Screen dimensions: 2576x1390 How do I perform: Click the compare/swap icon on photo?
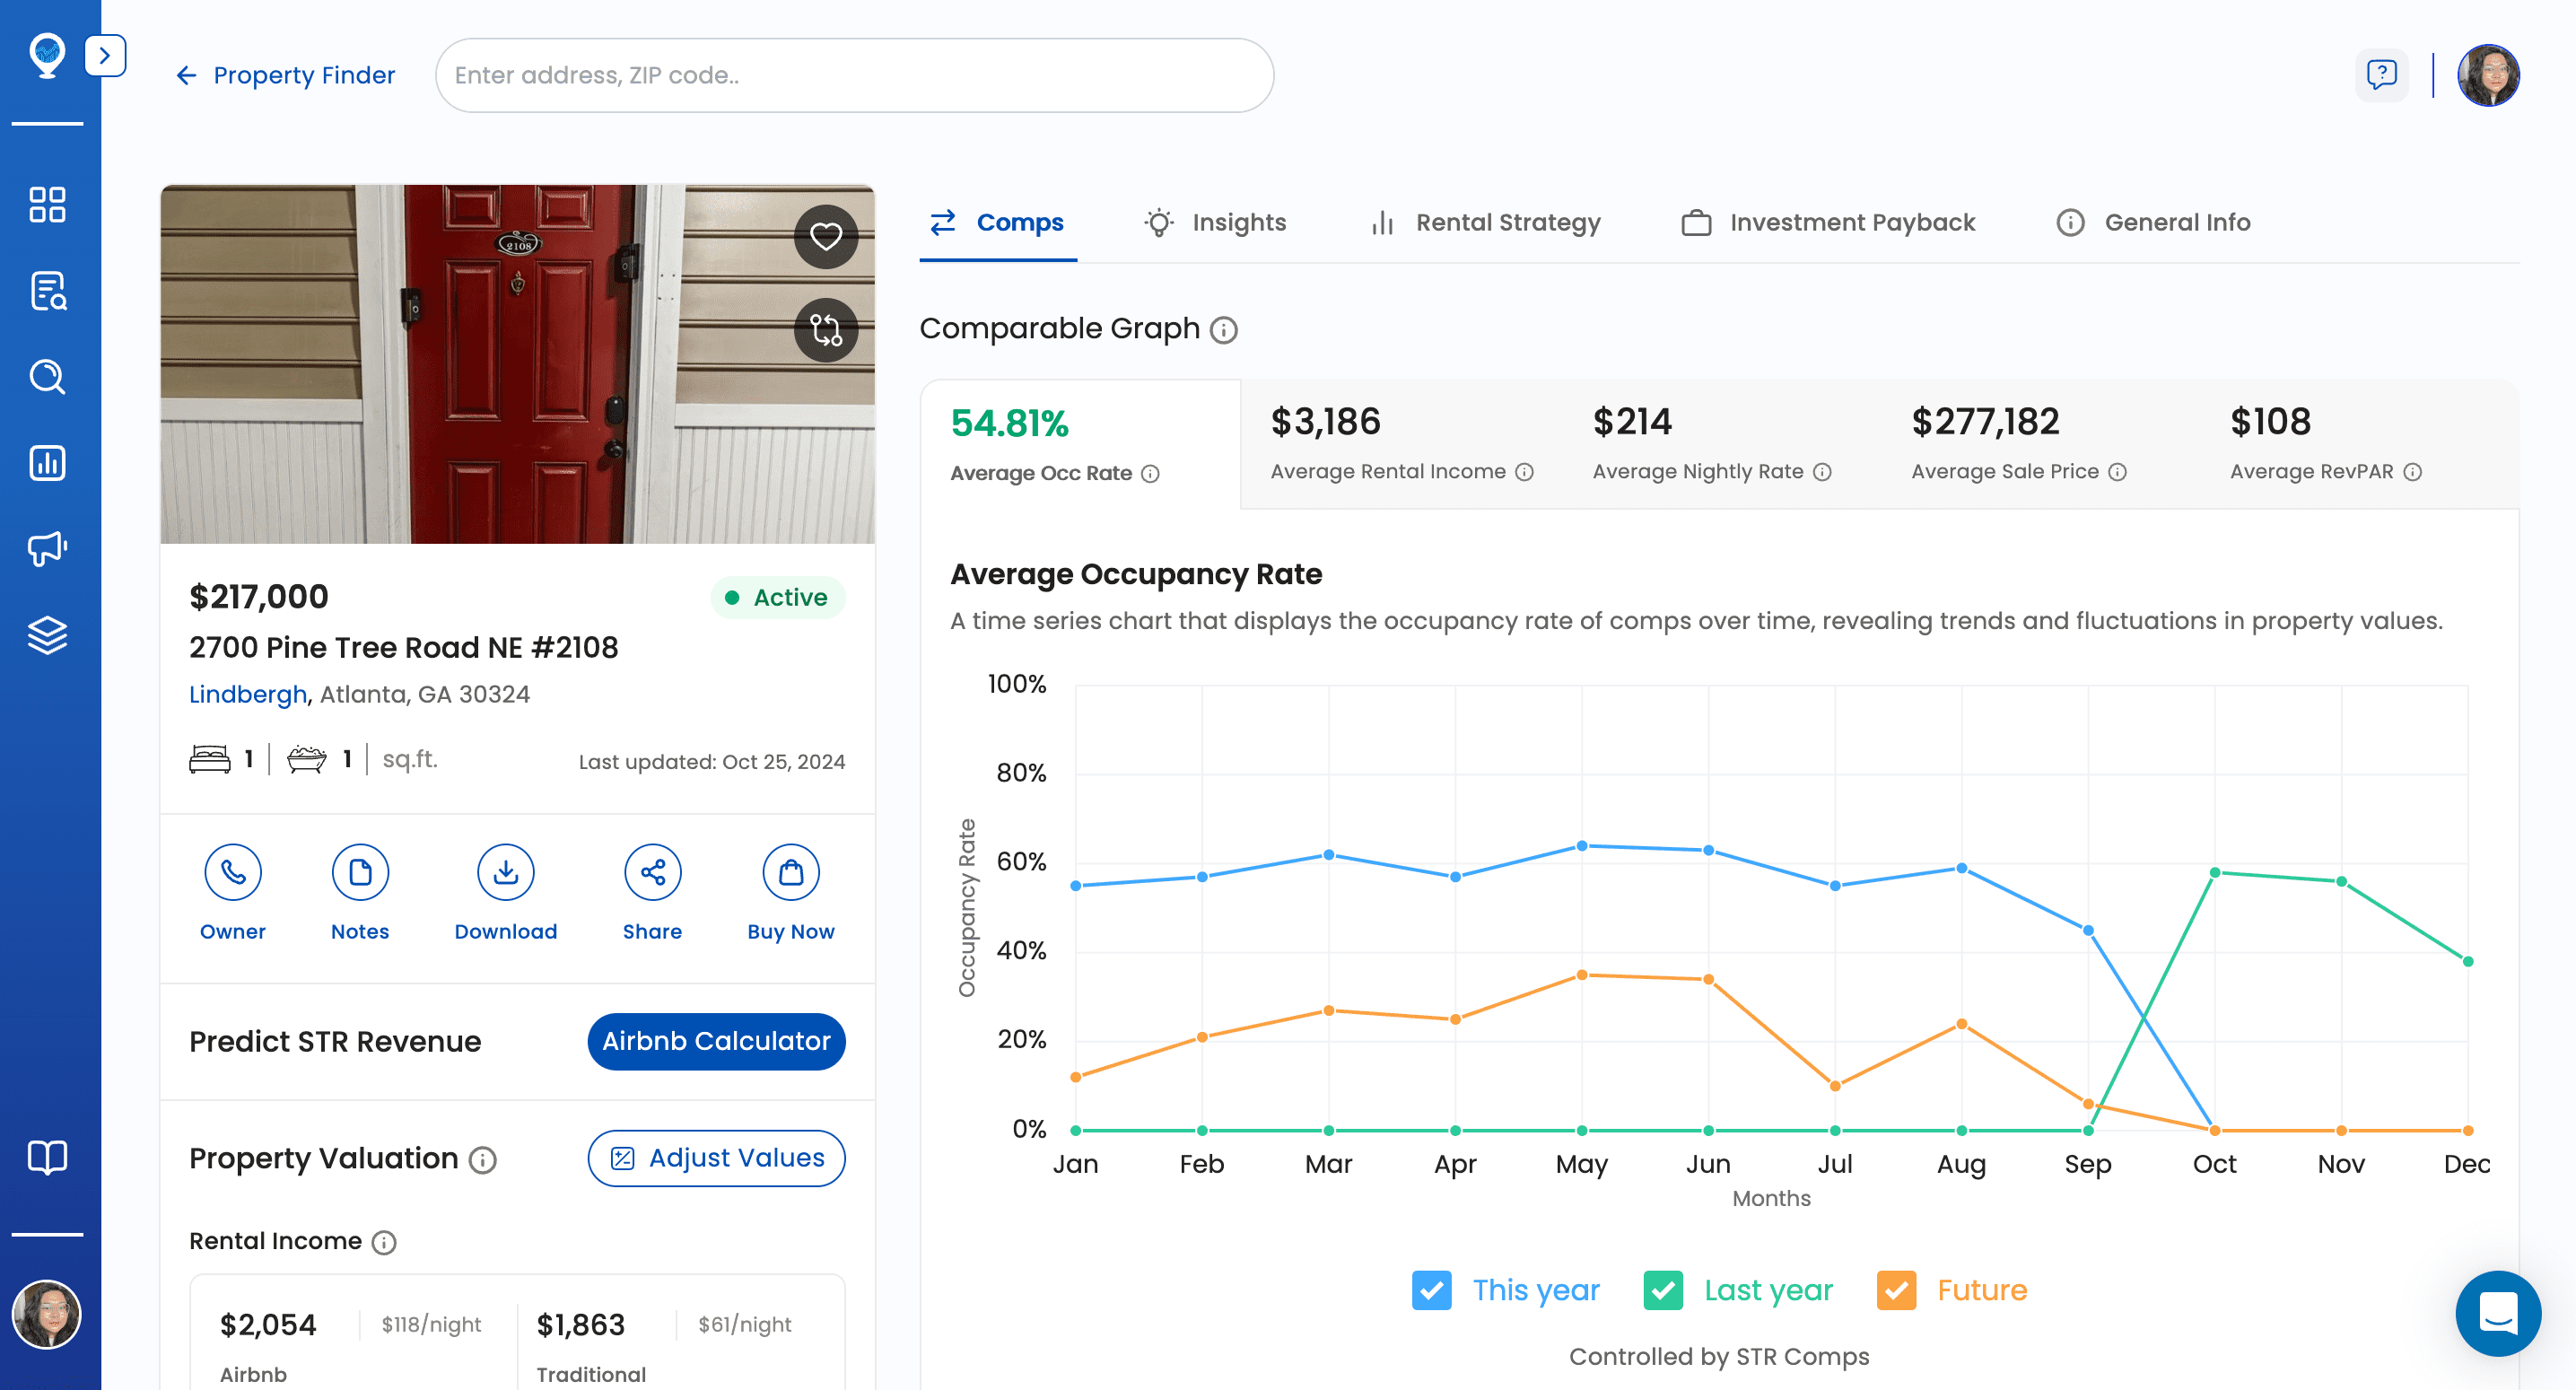point(826,327)
